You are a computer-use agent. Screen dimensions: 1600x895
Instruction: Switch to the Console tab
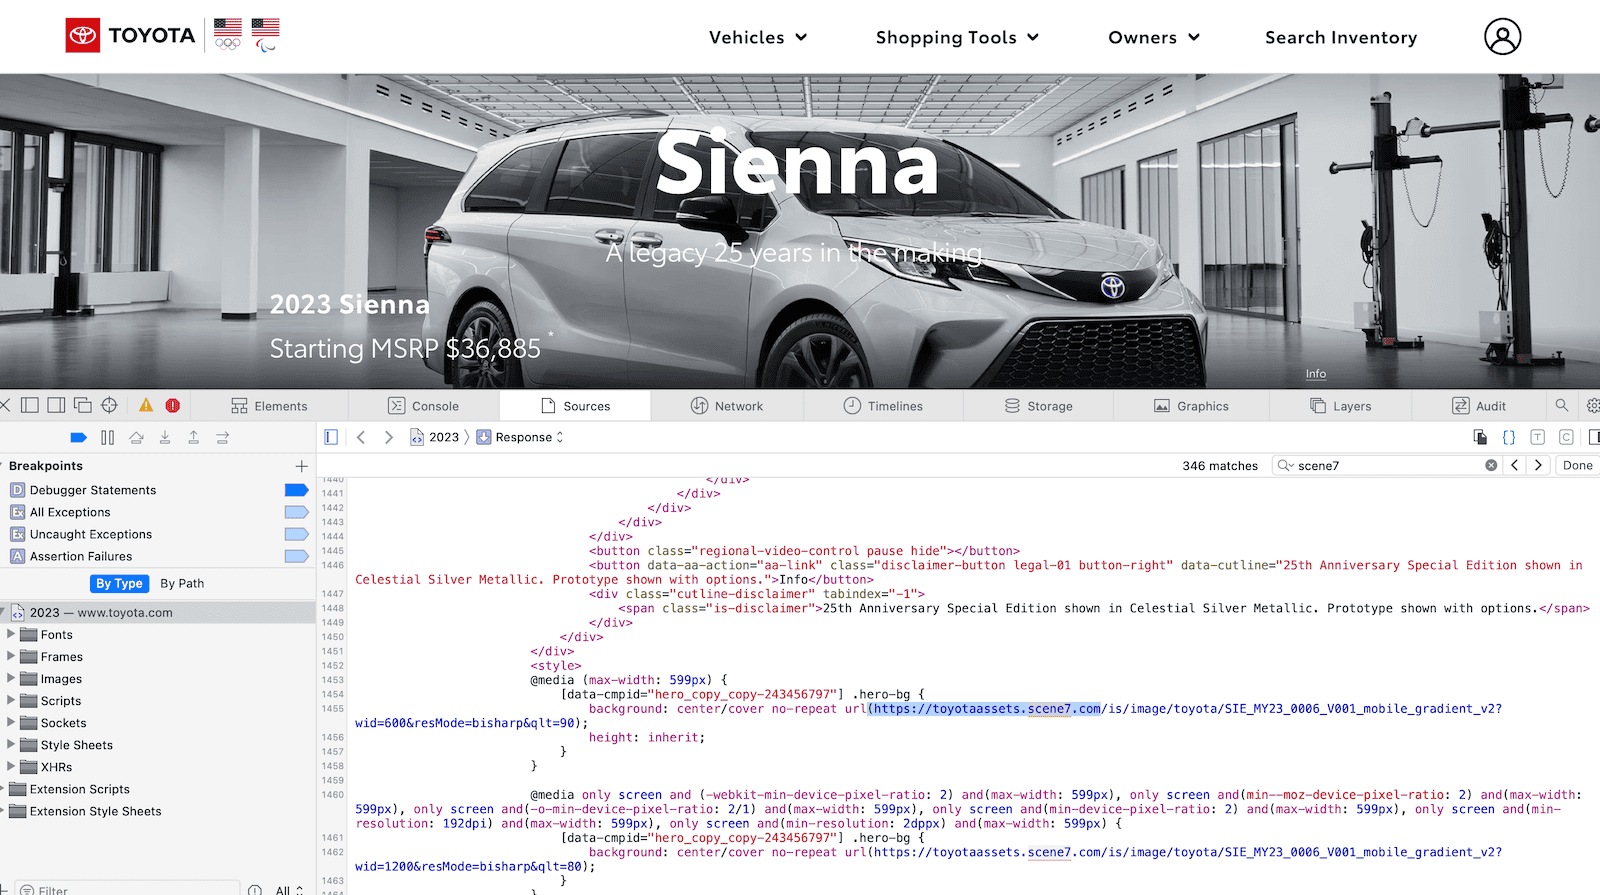tap(423, 406)
